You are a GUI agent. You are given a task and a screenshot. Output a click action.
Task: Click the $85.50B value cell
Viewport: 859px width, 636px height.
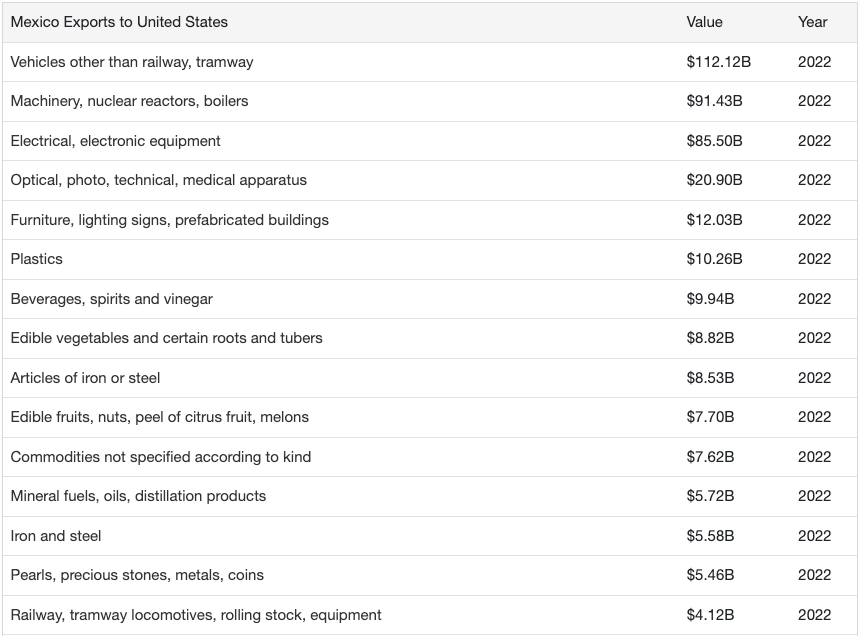[714, 141]
